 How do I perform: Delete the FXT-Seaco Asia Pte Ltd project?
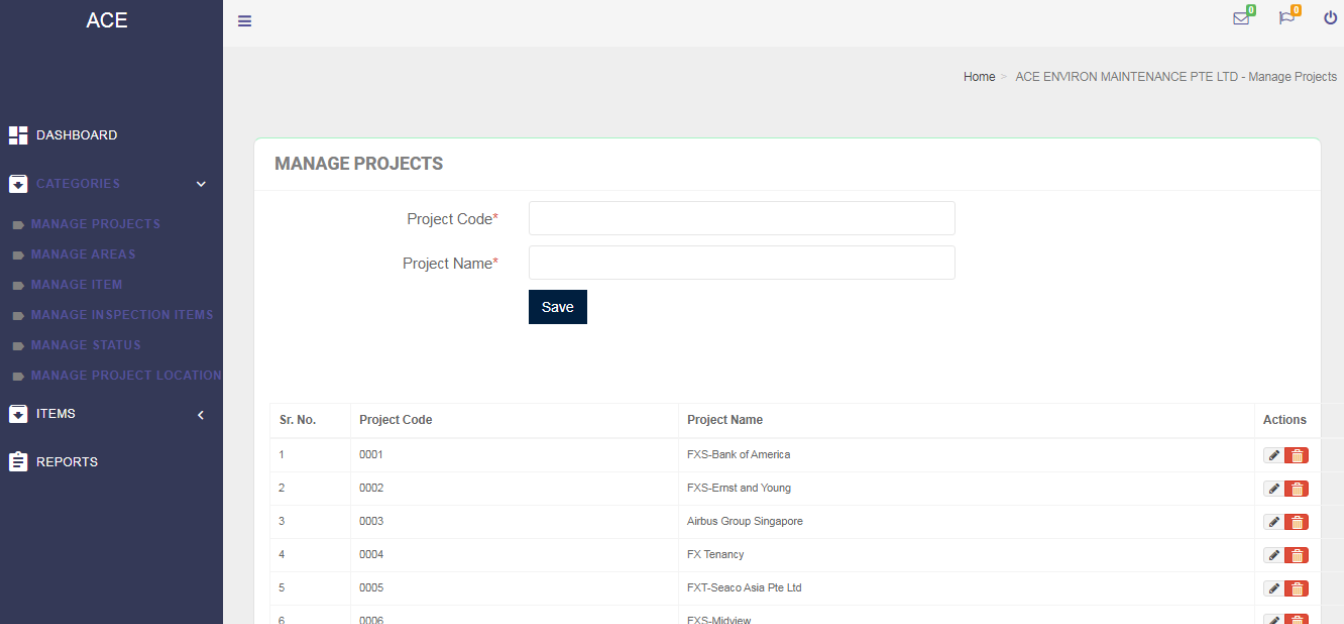[1297, 589]
